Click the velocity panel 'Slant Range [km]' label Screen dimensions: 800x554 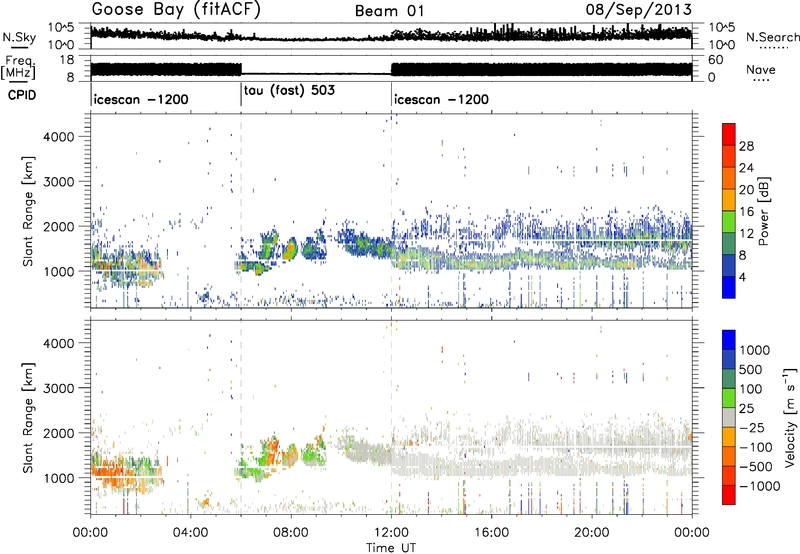pyautogui.click(x=28, y=418)
